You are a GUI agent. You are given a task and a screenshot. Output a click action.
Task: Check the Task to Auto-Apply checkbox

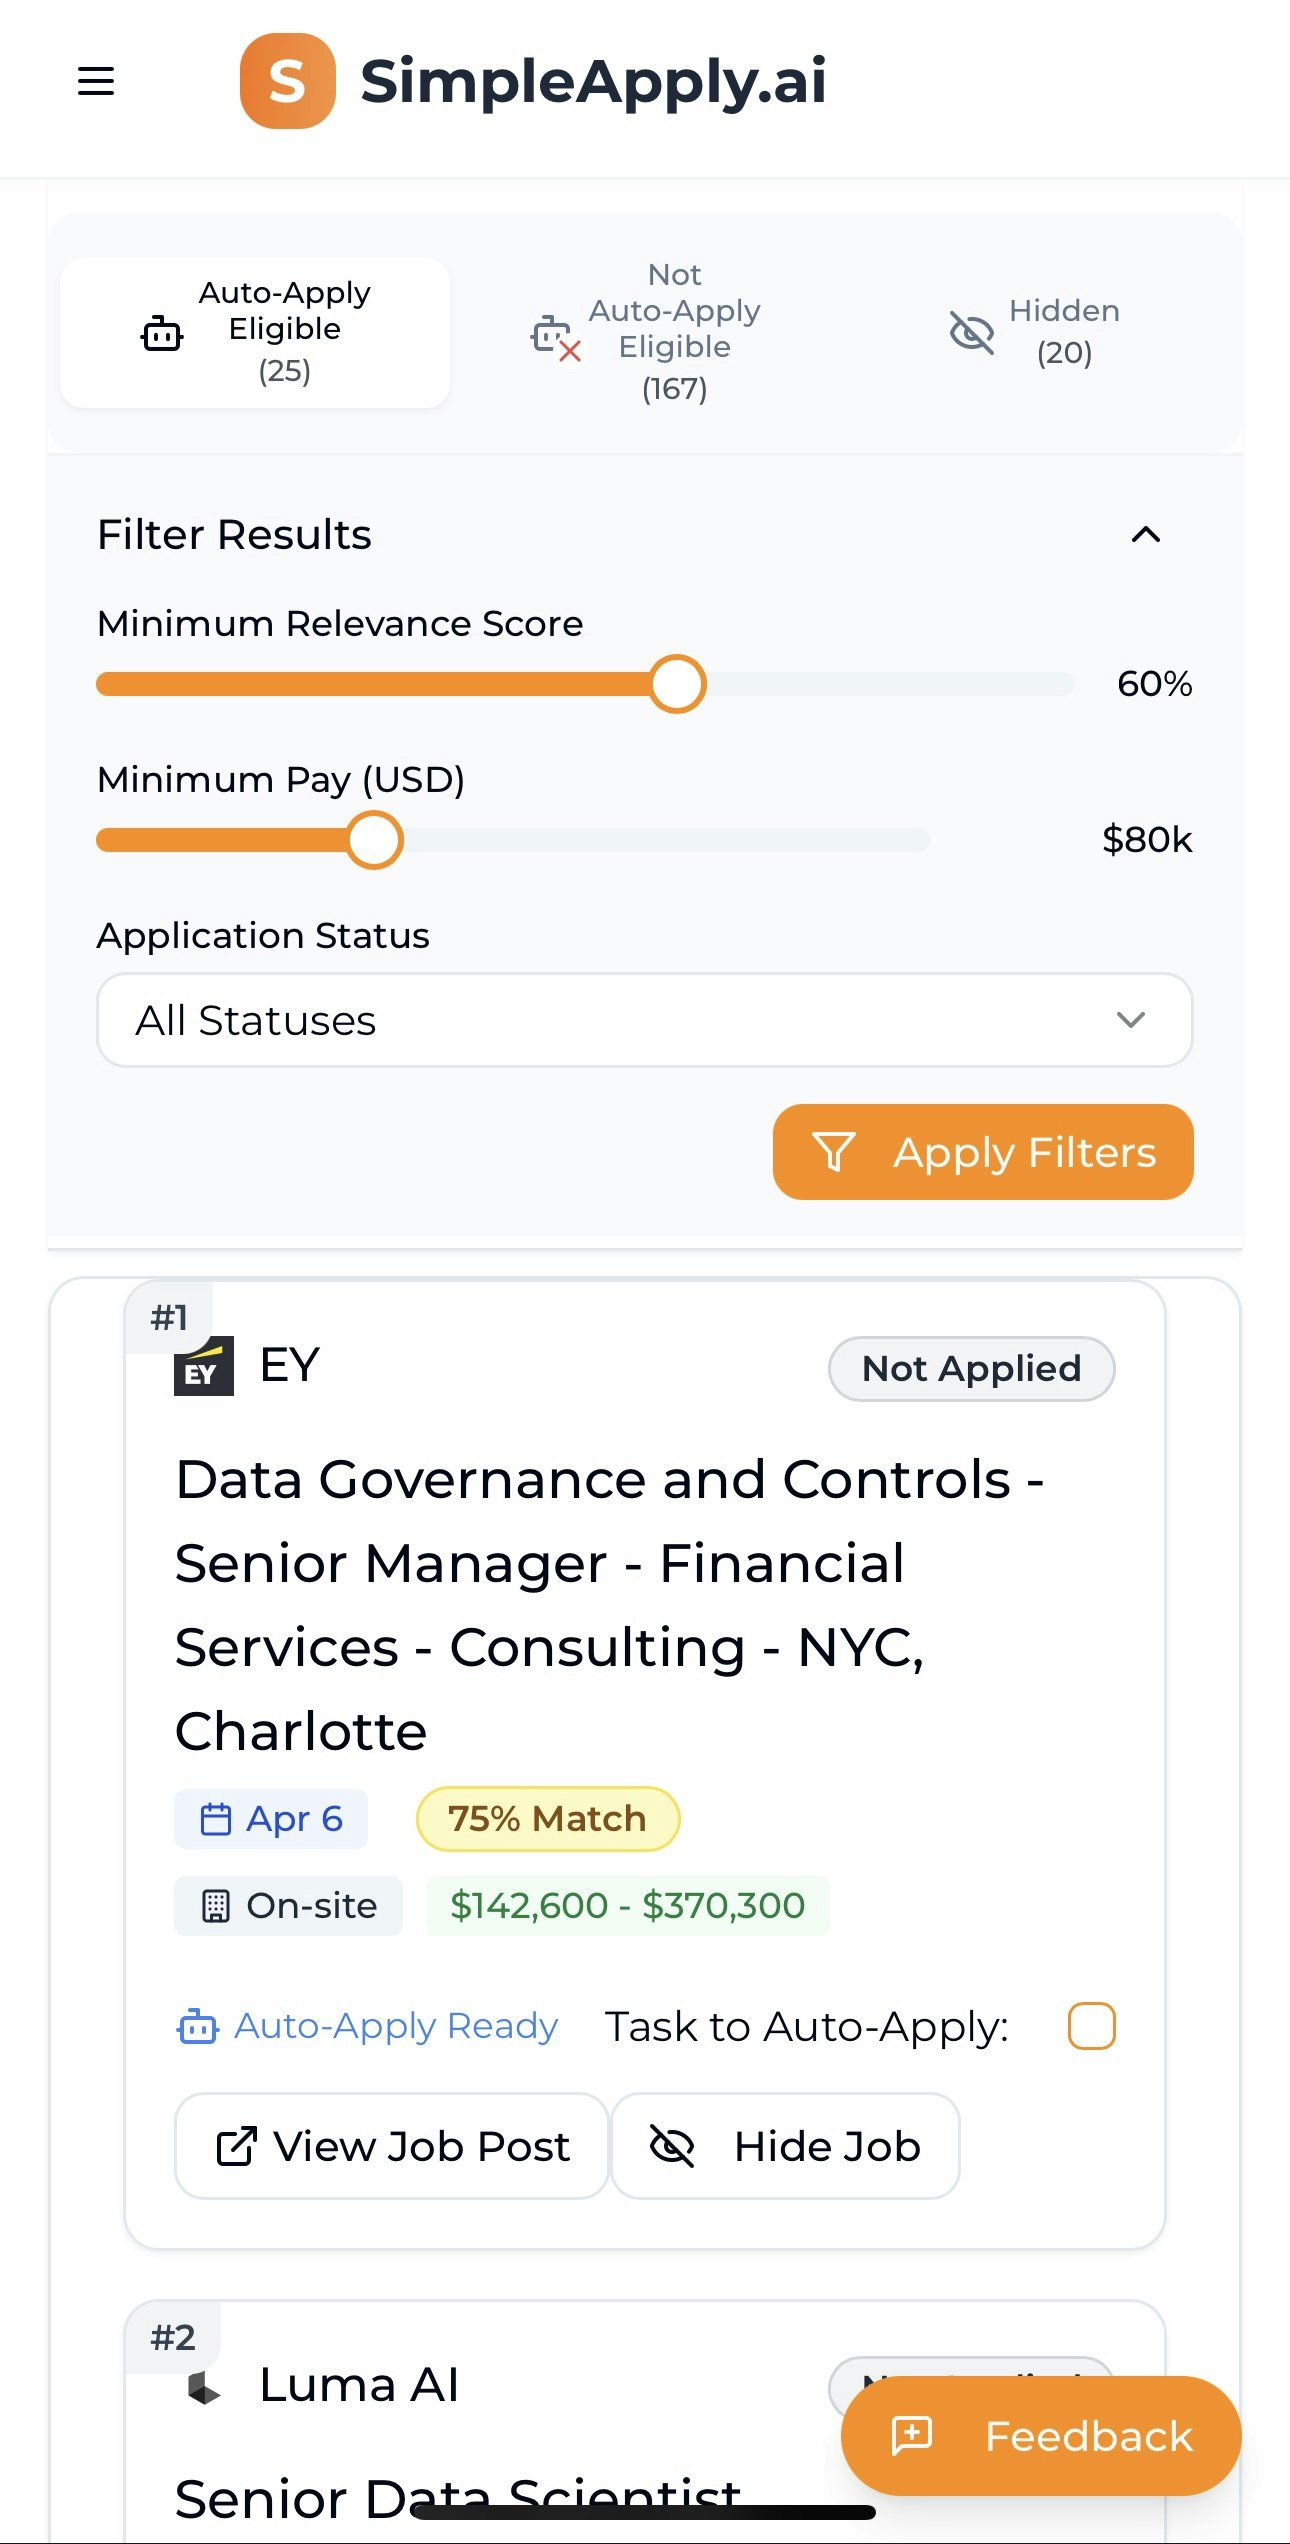pyautogui.click(x=1091, y=2026)
